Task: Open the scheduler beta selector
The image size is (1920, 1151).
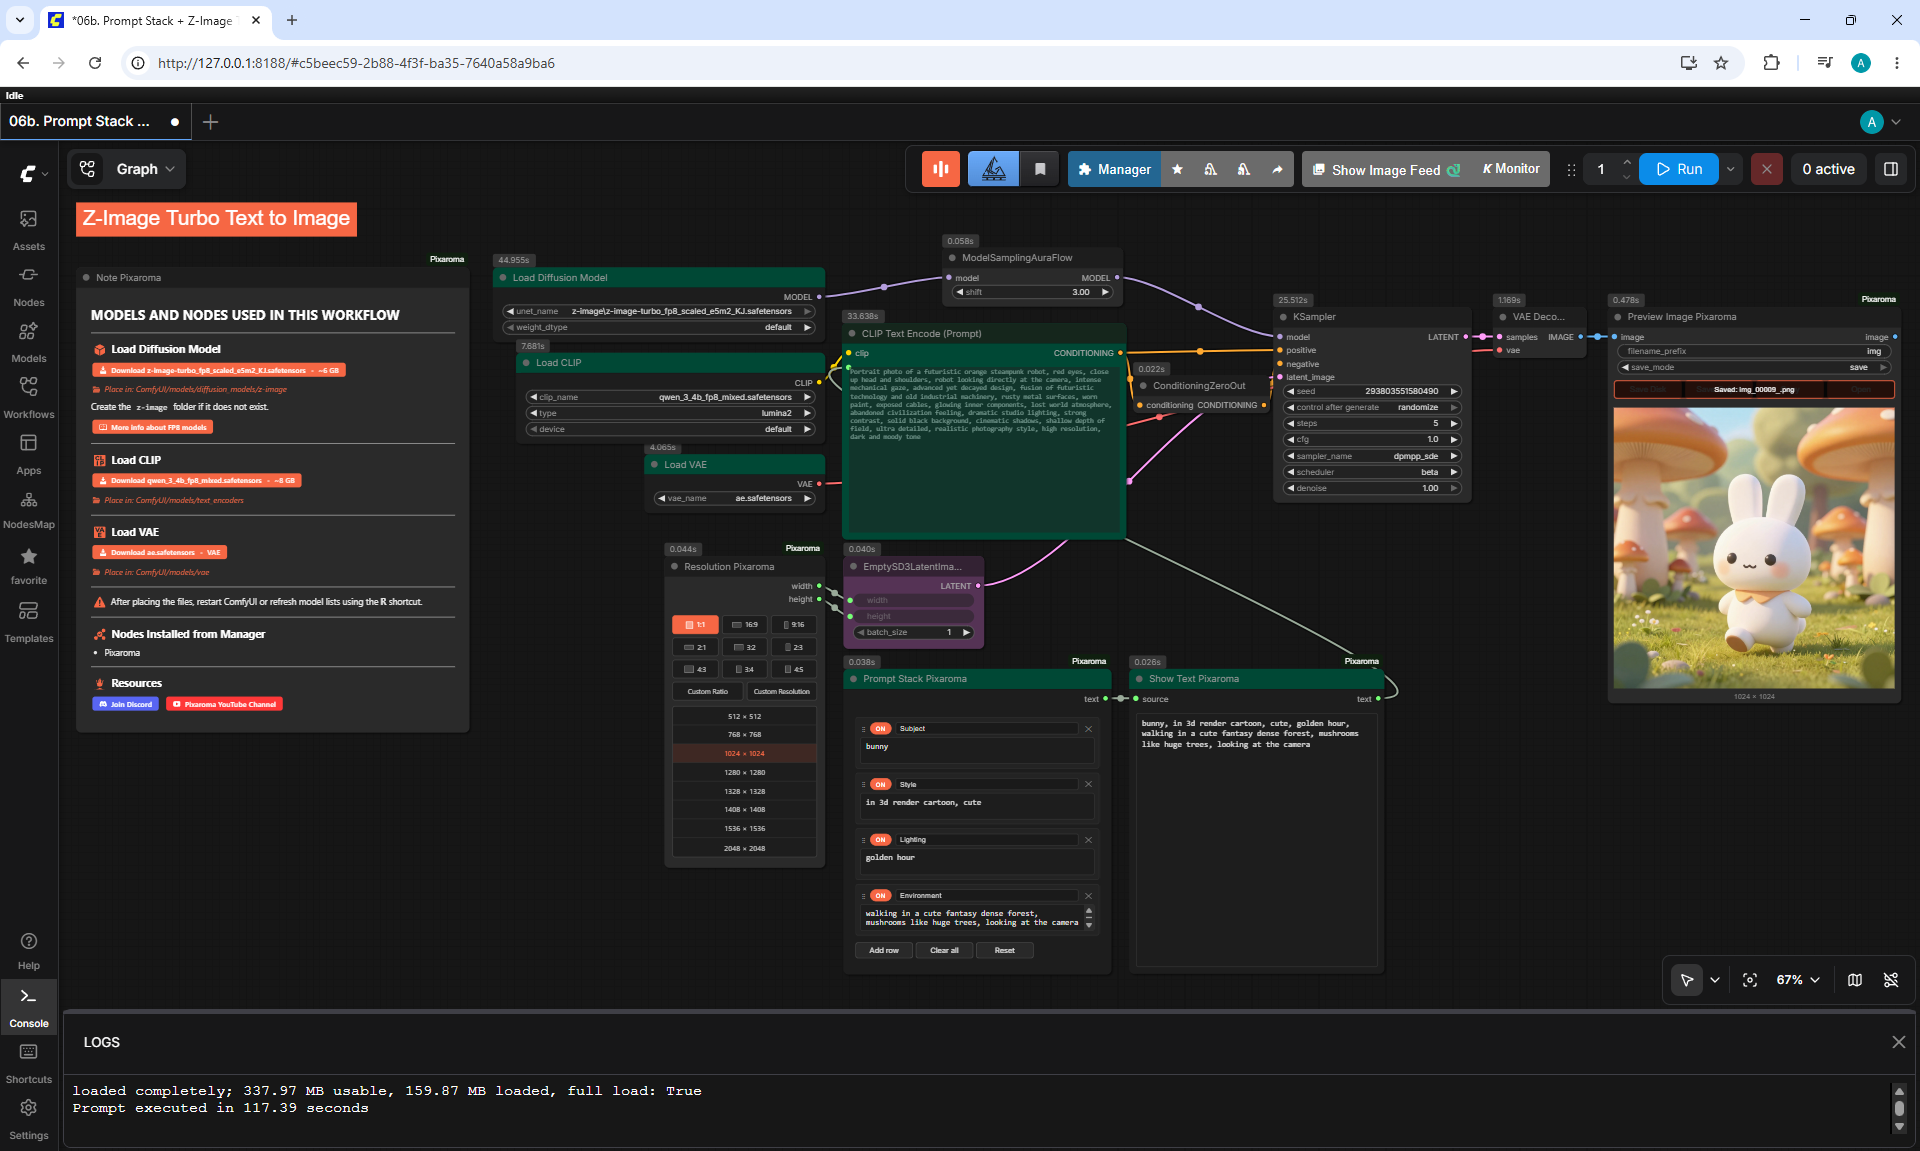Action: [1372, 472]
